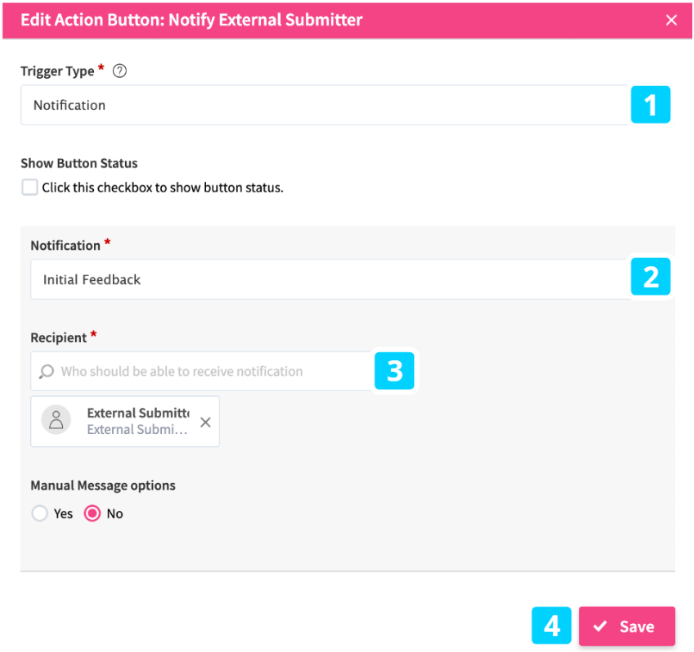
Task: Click the Manual Message options heading
Action: 103,485
